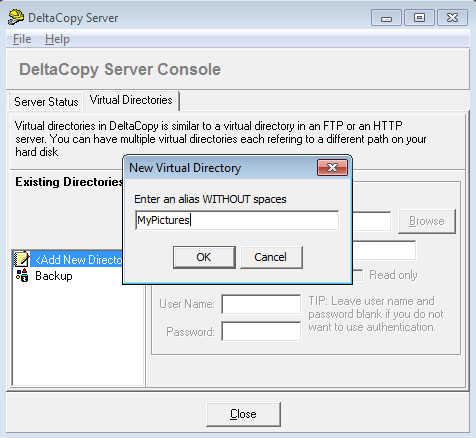Click the Backup directory icon

22,275
